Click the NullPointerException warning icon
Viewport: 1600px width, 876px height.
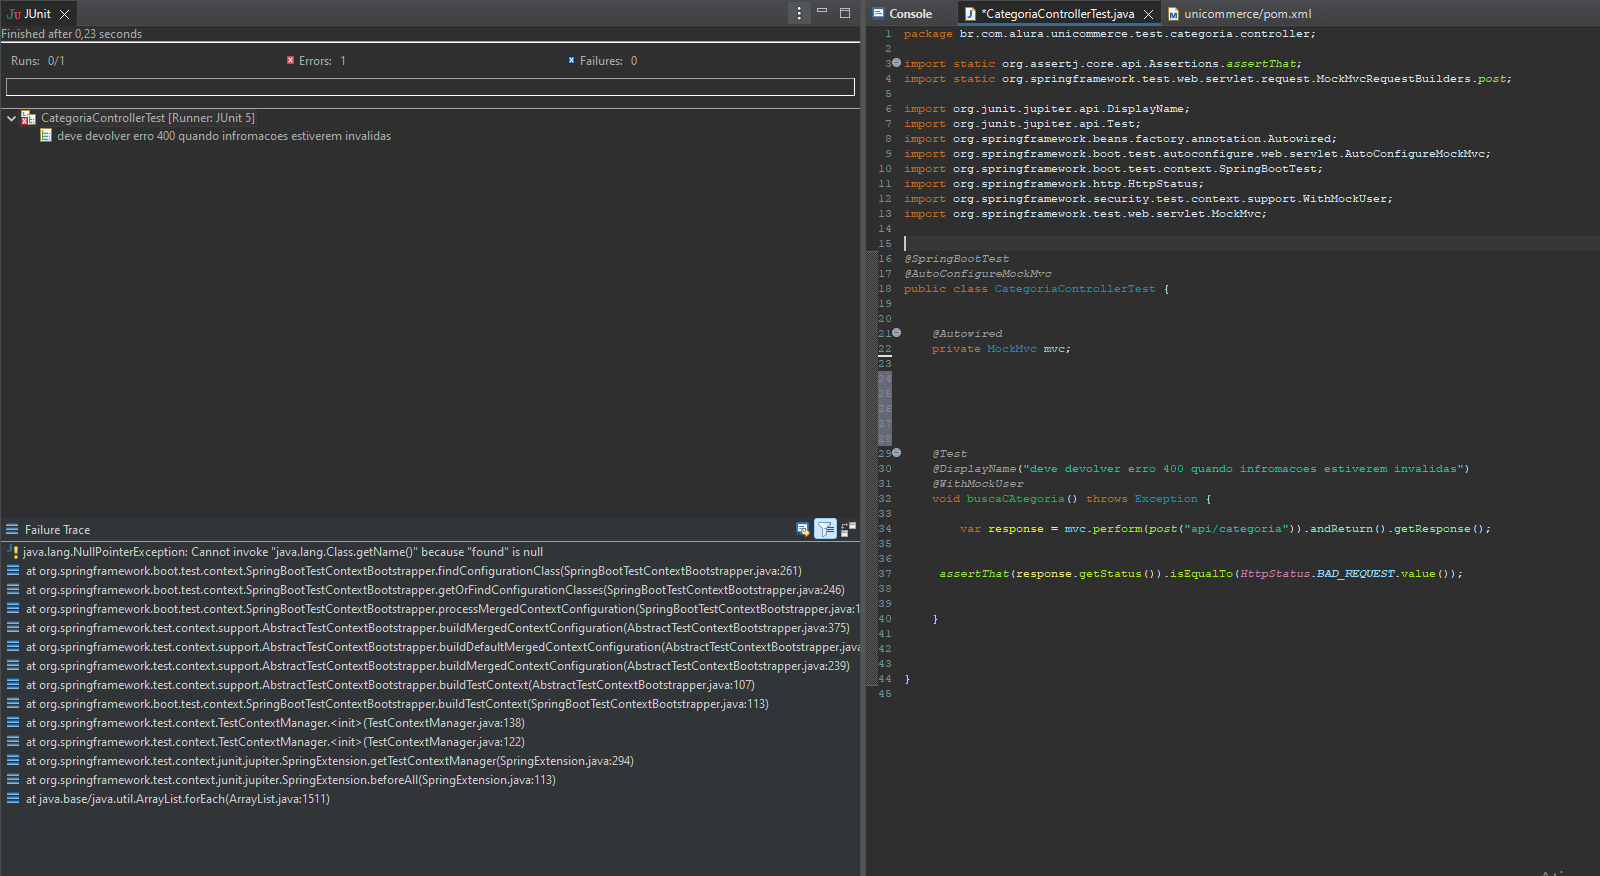point(13,552)
